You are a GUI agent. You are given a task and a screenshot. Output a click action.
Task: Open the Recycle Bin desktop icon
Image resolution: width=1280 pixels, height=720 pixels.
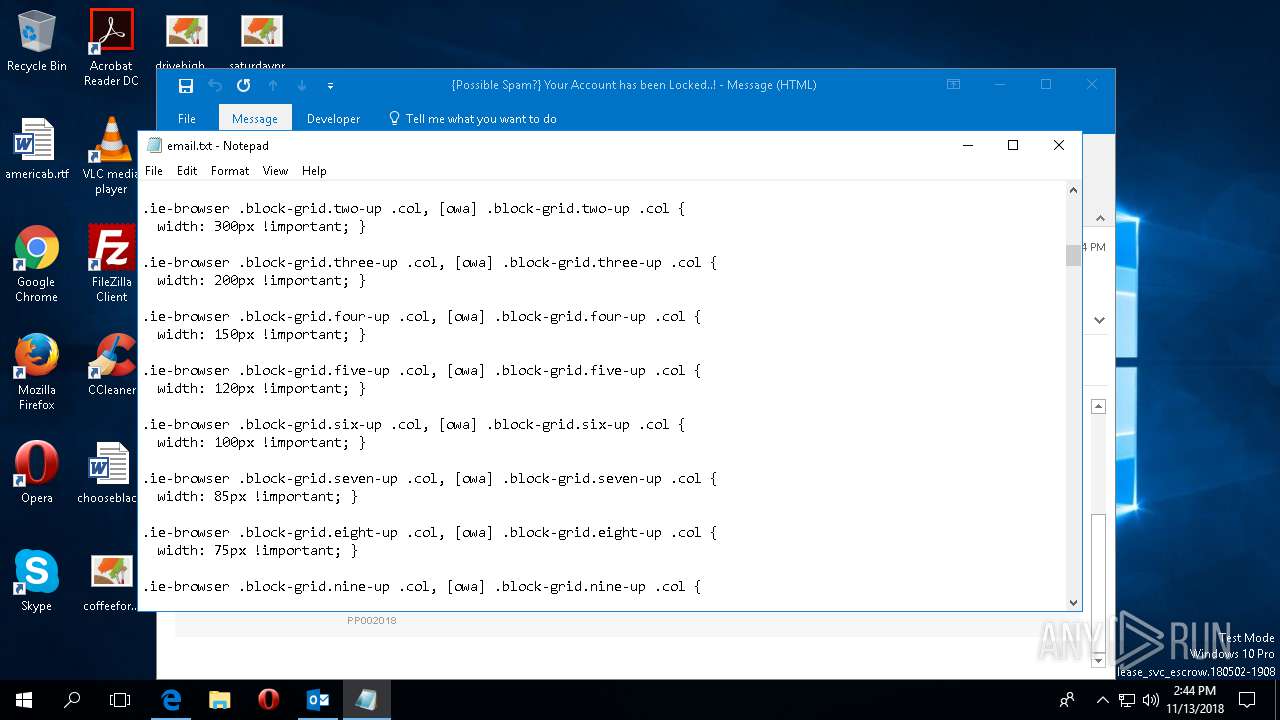(37, 42)
